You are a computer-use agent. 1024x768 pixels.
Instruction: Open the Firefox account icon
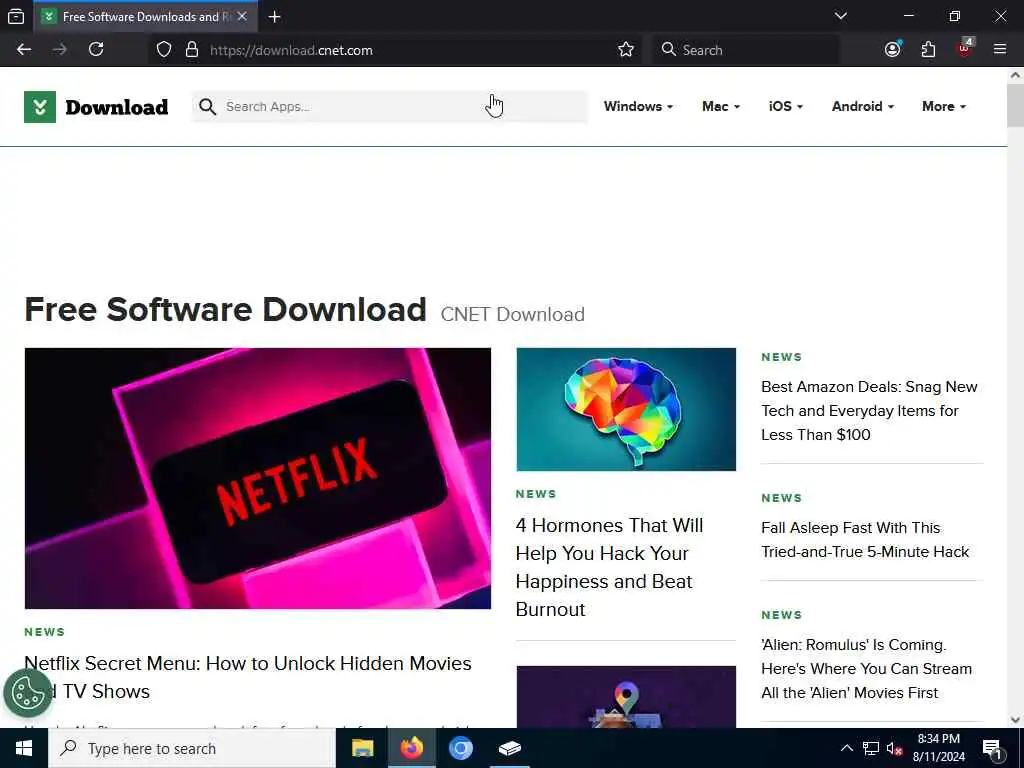click(893, 50)
